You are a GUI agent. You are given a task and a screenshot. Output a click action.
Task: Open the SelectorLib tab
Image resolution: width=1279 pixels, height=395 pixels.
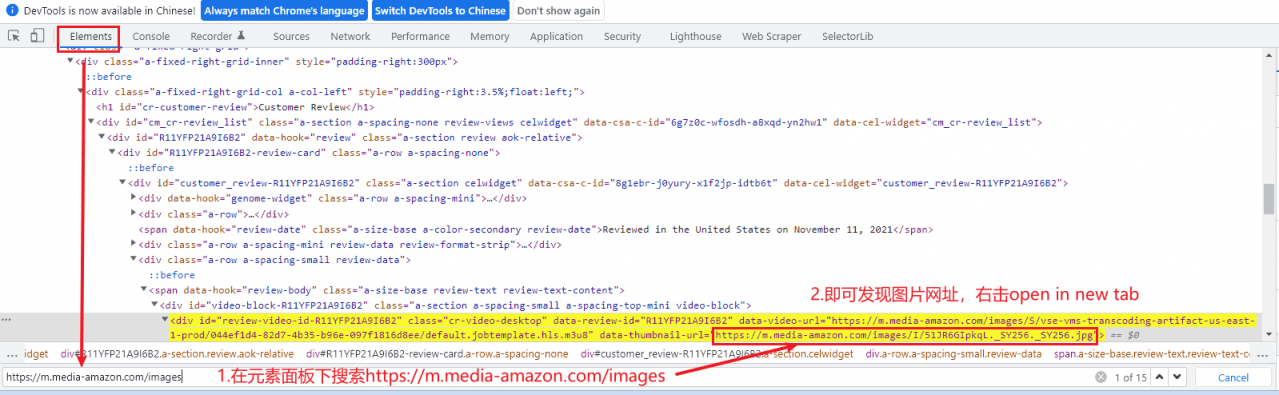click(x=848, y=36)
